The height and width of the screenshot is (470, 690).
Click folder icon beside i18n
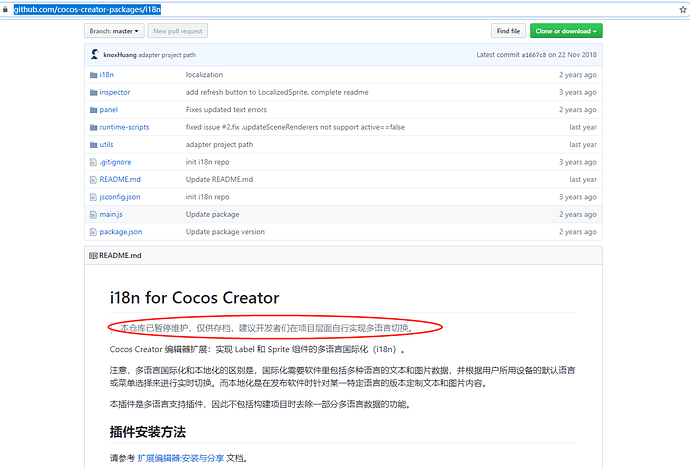pos(93,75)
